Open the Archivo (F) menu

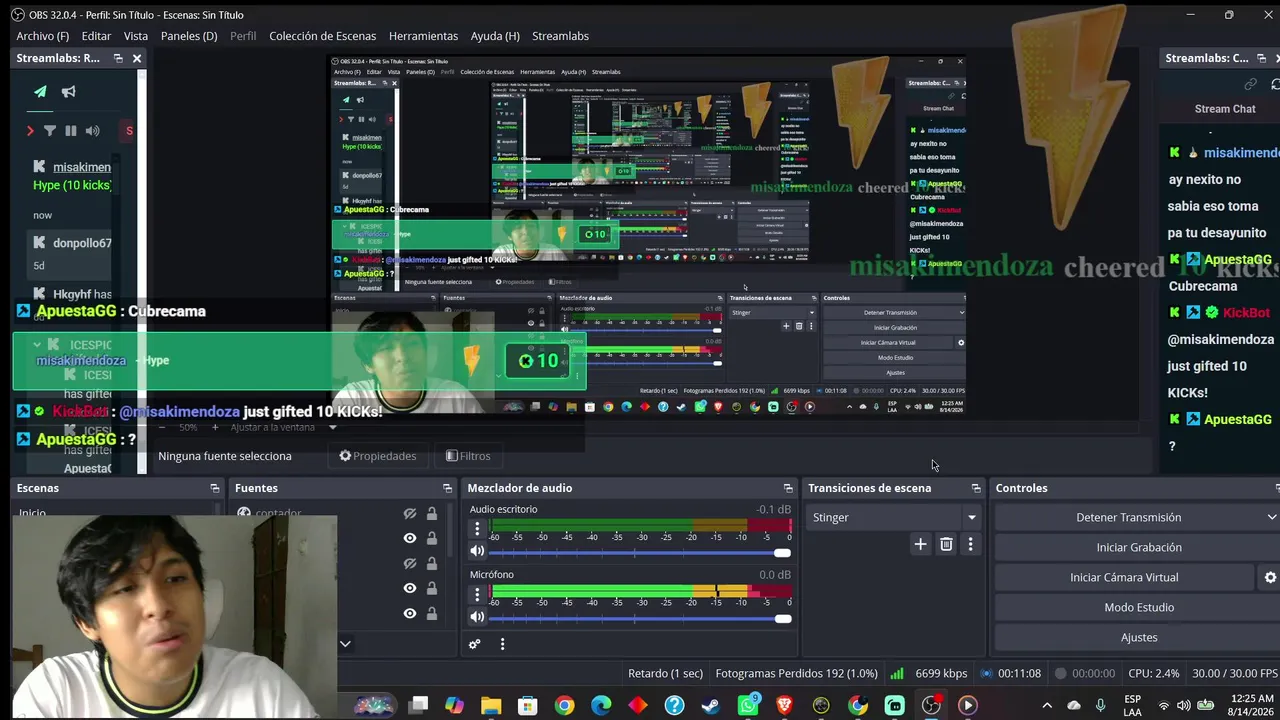tap(43, 36)
